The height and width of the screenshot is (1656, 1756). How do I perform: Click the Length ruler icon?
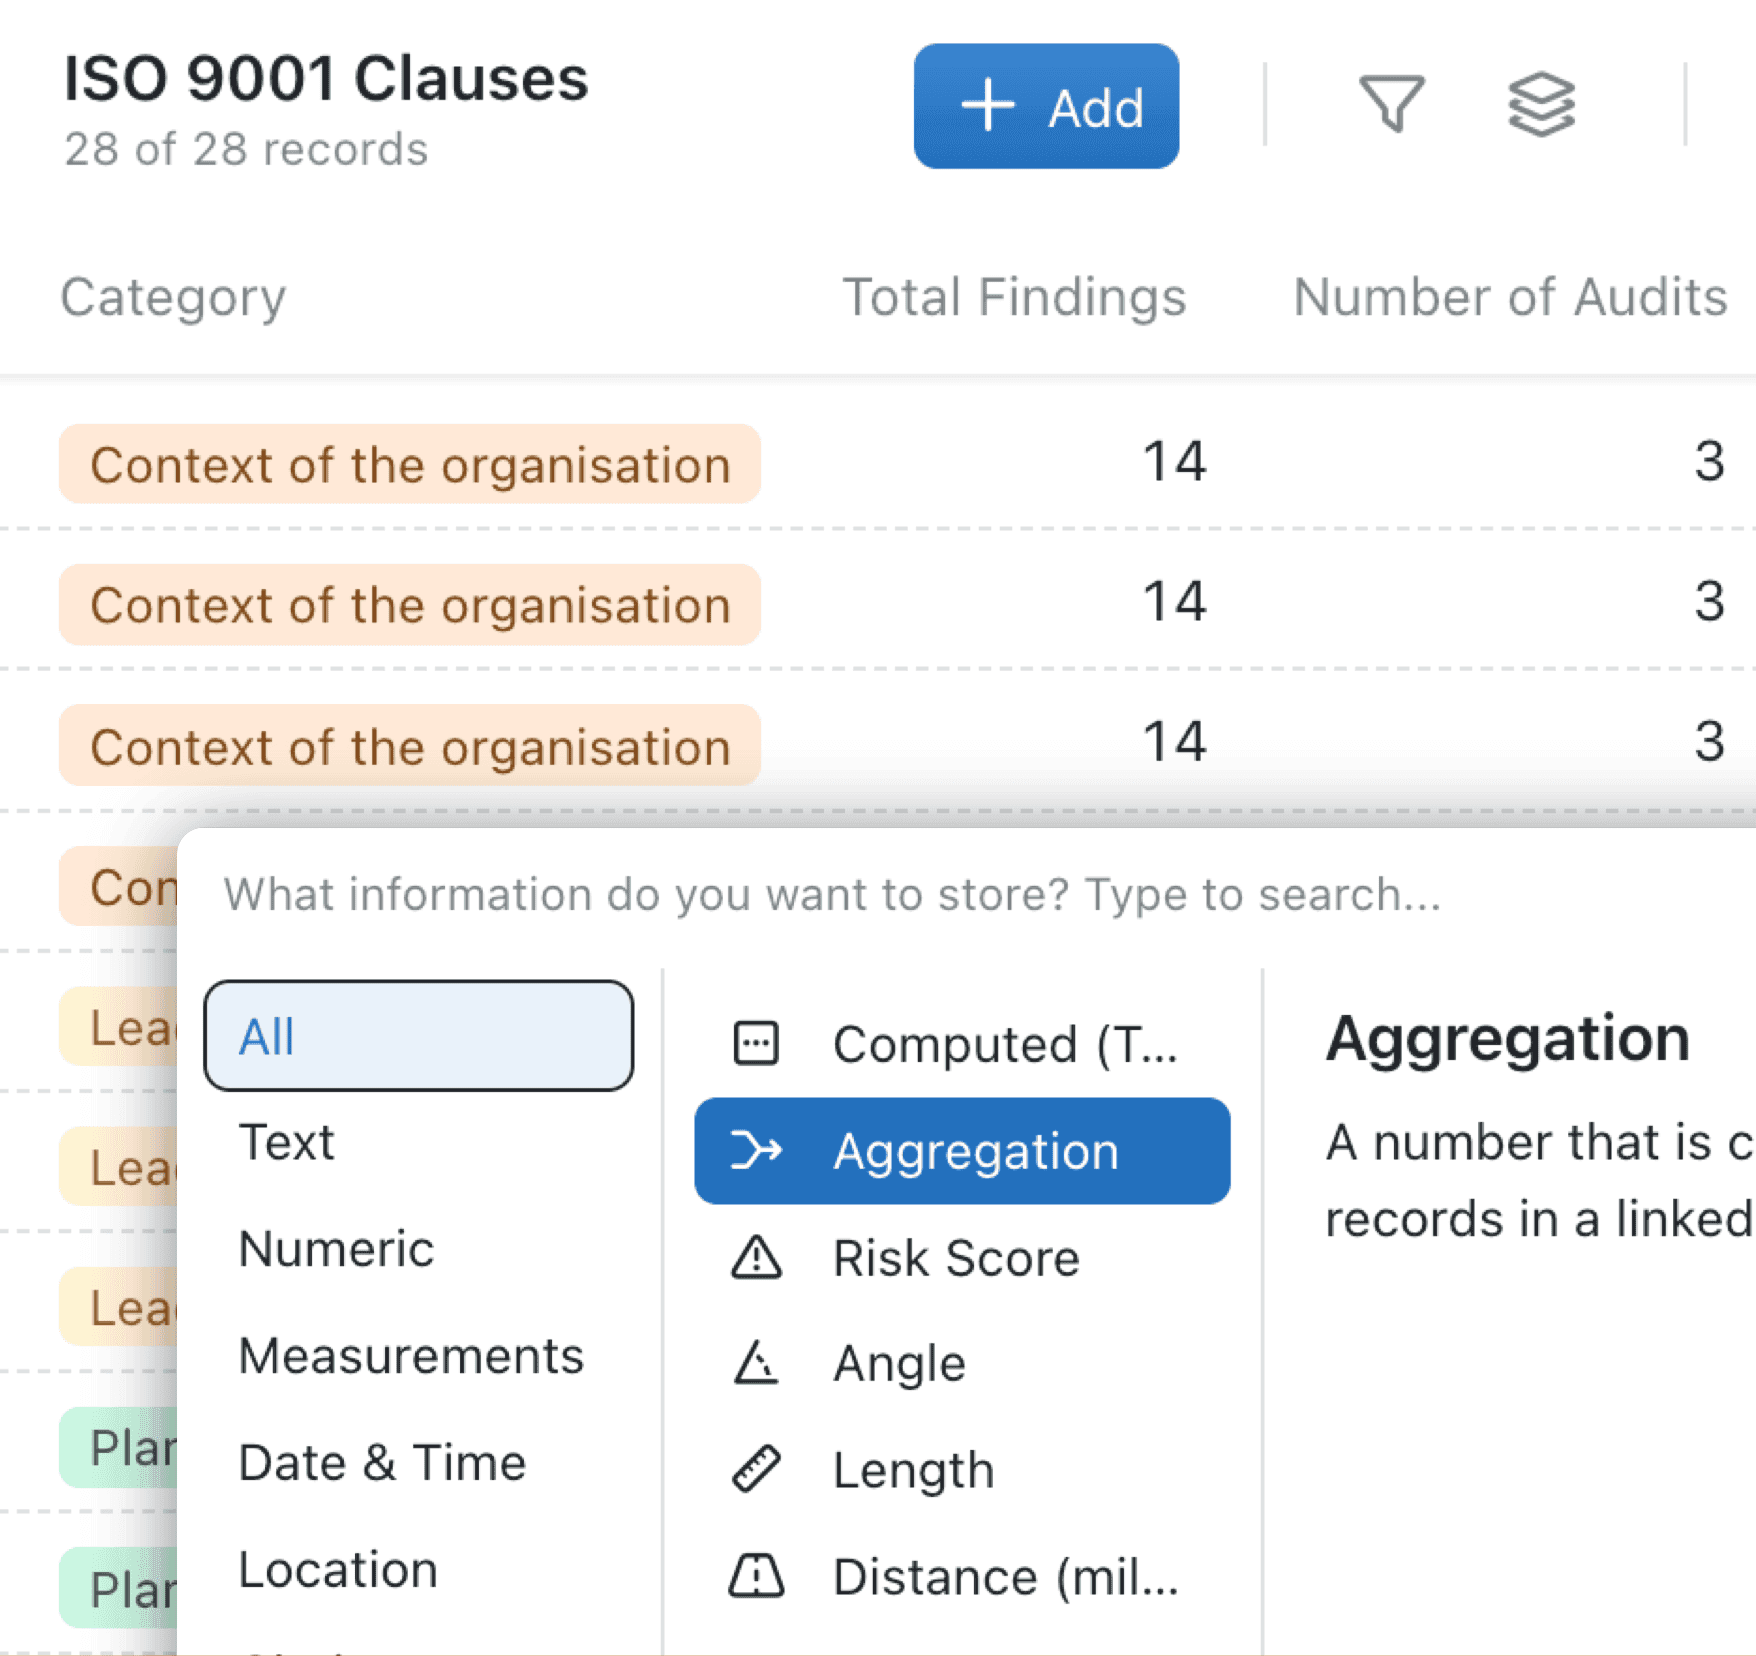tap(756, 1470)
